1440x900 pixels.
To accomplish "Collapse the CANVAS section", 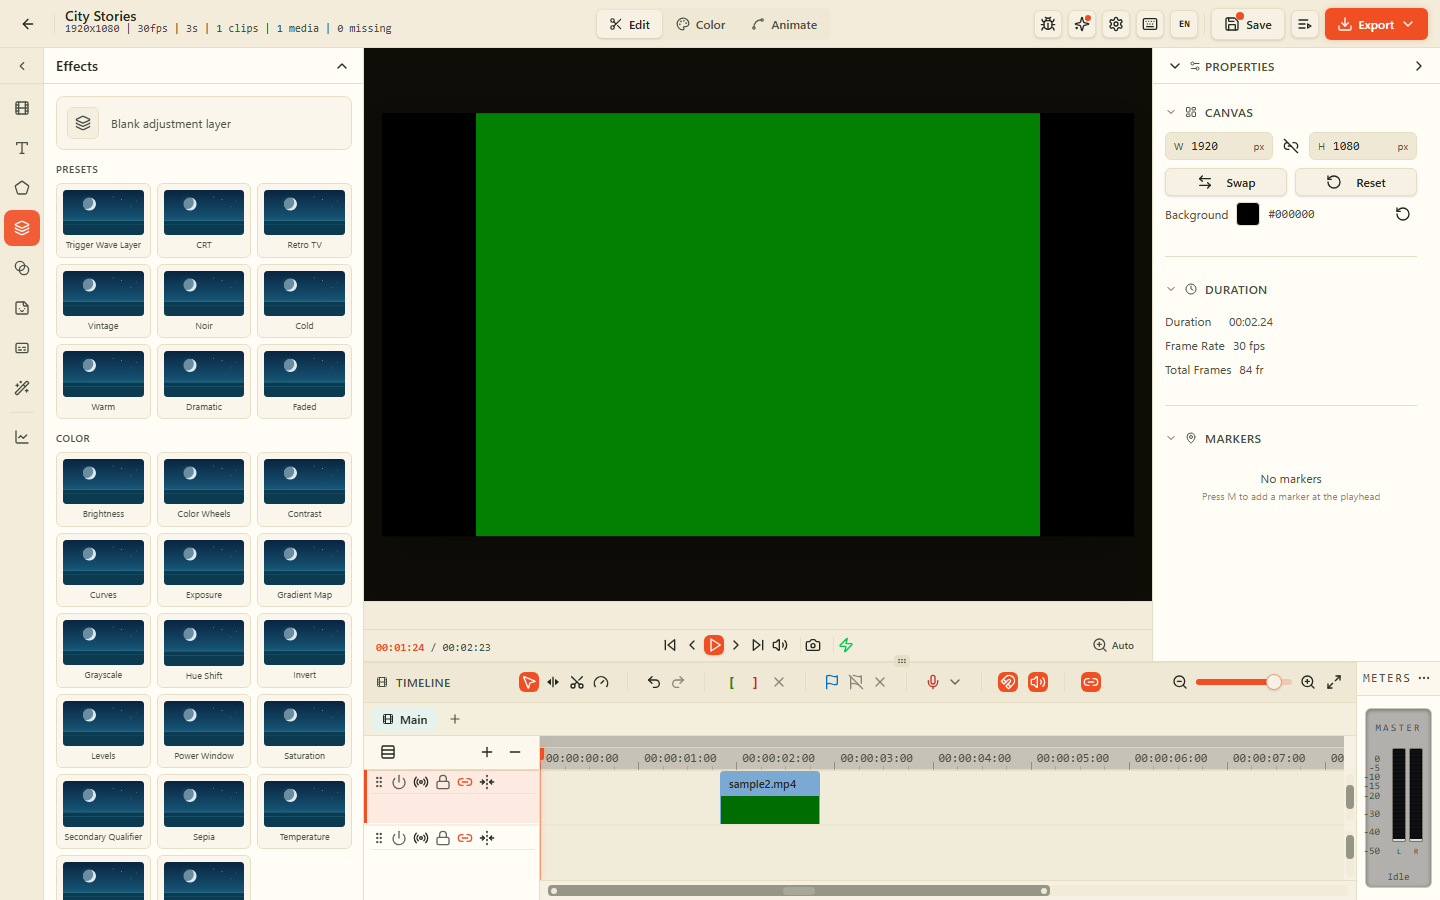I will coord(1171,112).
